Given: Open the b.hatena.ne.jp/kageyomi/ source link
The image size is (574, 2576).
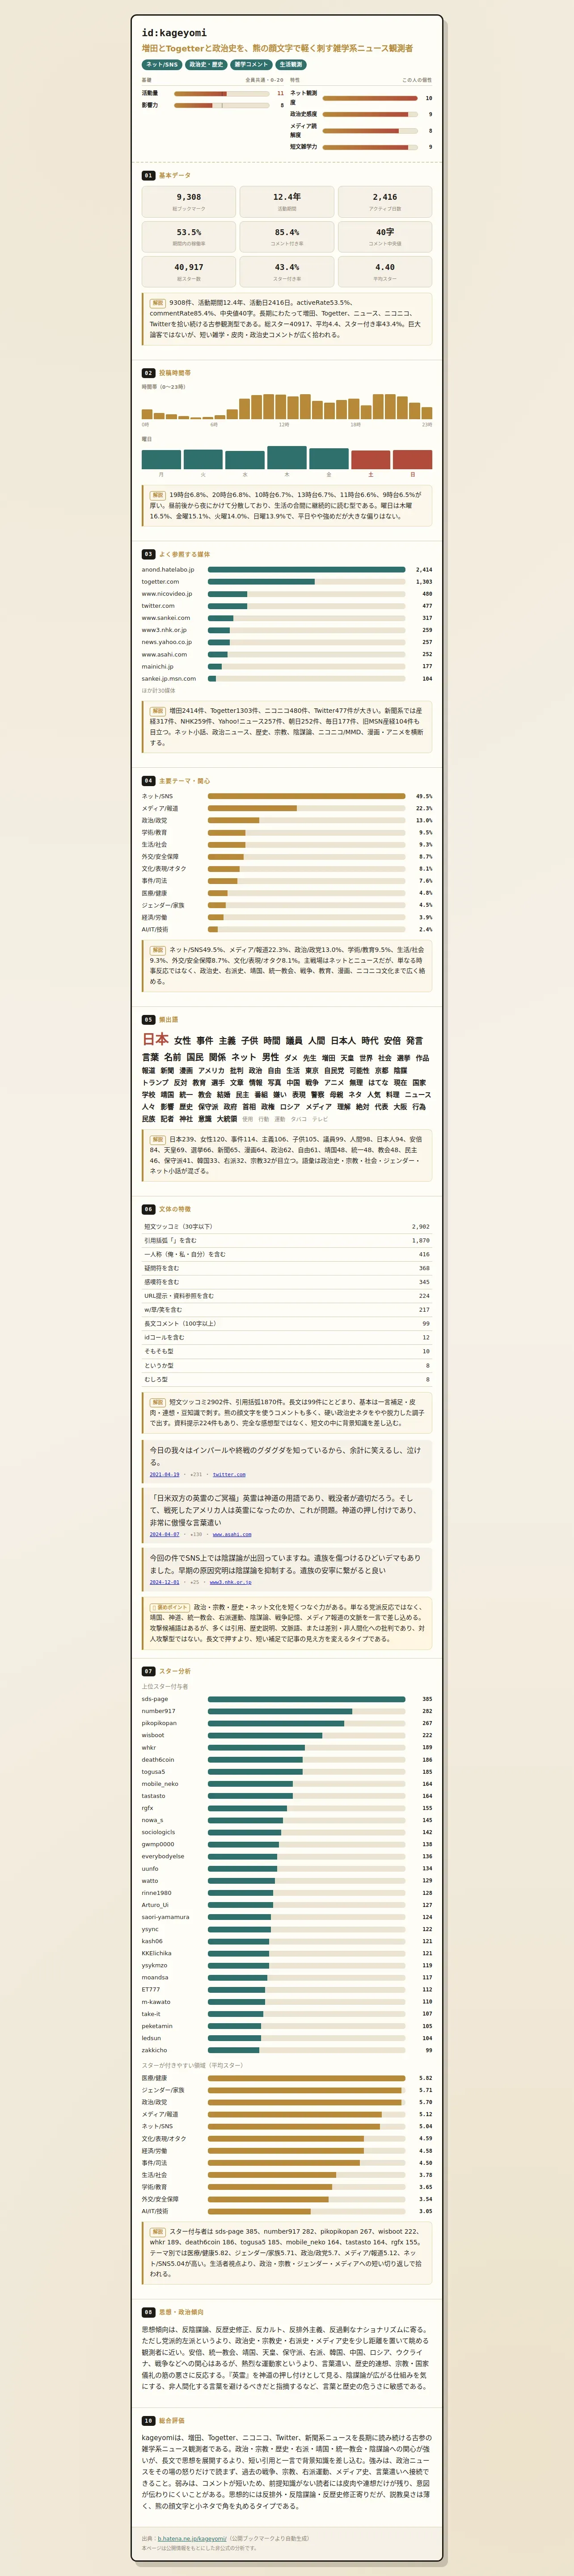Looking at the screenshot, I should 192,2538.
